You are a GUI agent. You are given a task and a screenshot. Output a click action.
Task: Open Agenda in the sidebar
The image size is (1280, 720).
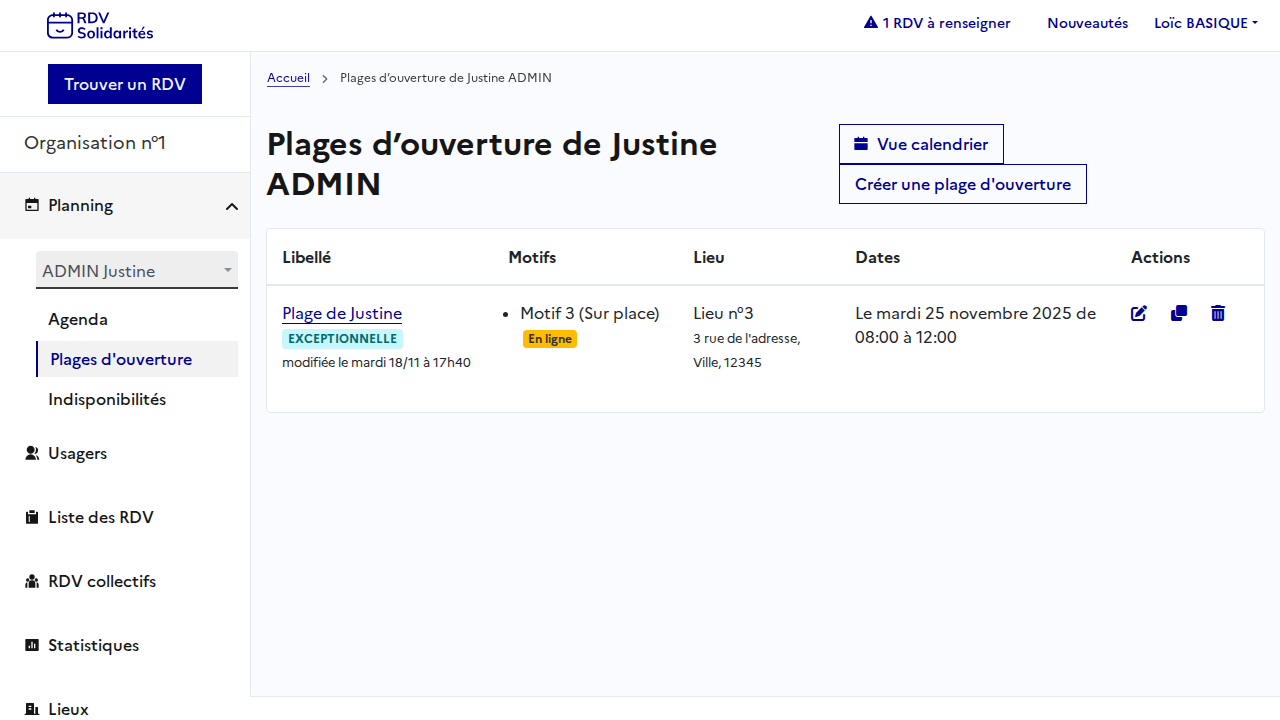click(78, 319)
